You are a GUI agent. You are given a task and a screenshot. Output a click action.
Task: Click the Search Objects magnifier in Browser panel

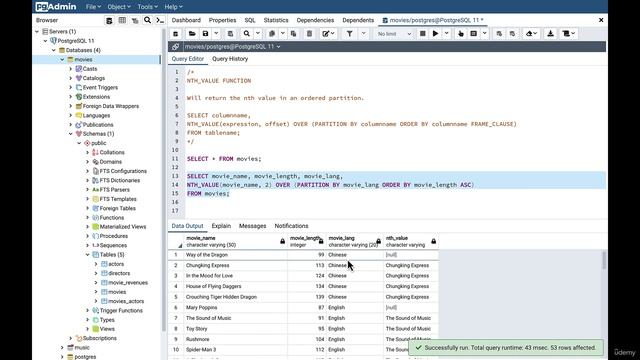[147, 20]
